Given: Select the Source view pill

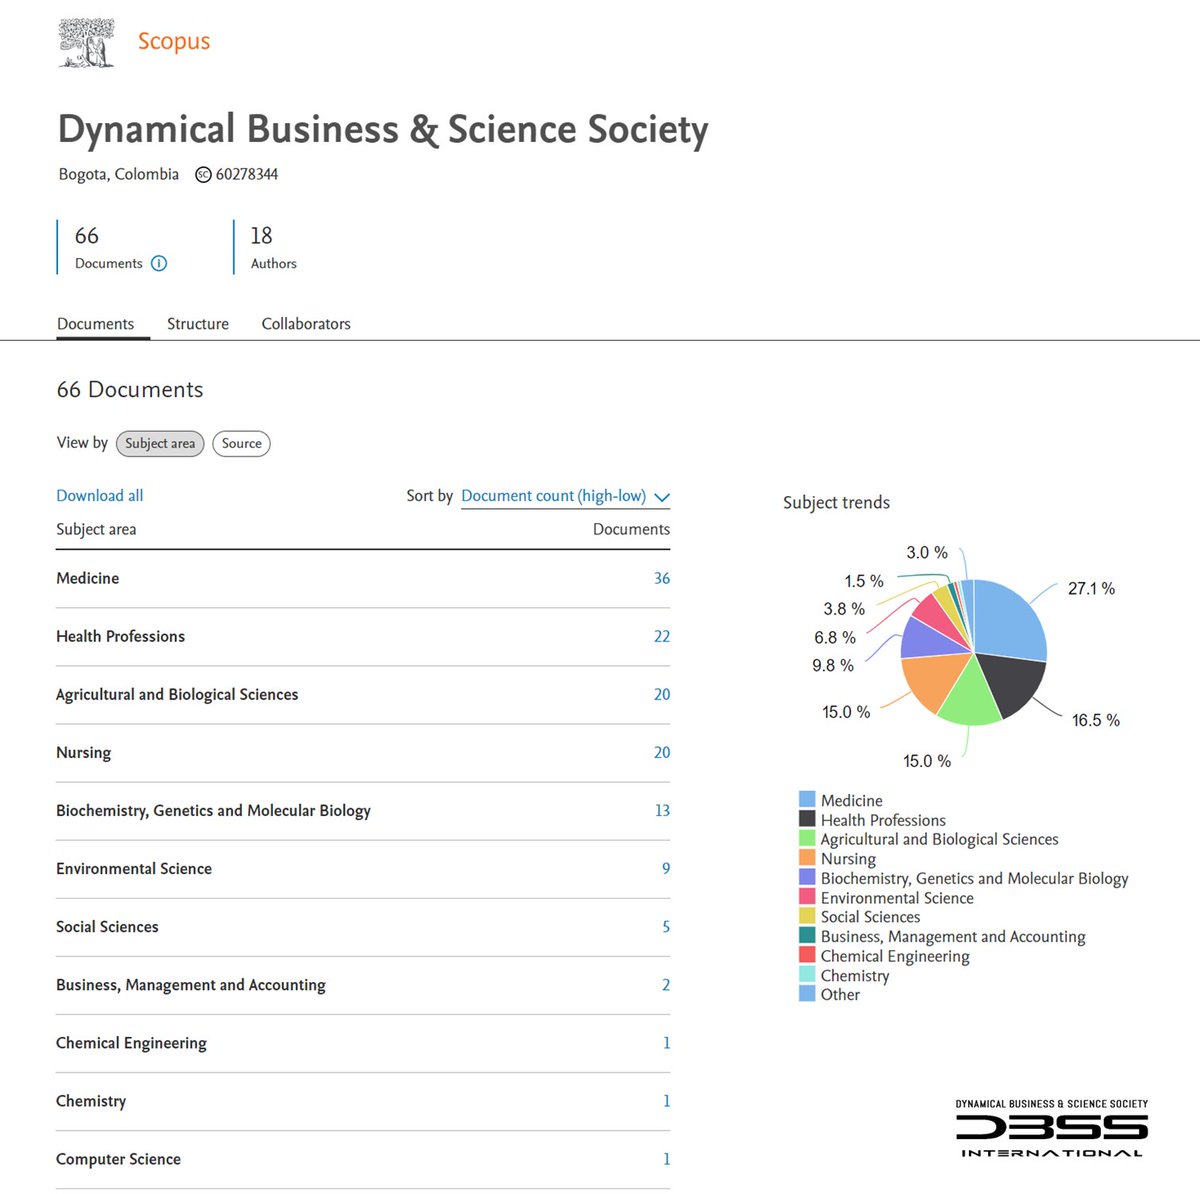Looking at the screenshot, I should (x=241, y=443).
